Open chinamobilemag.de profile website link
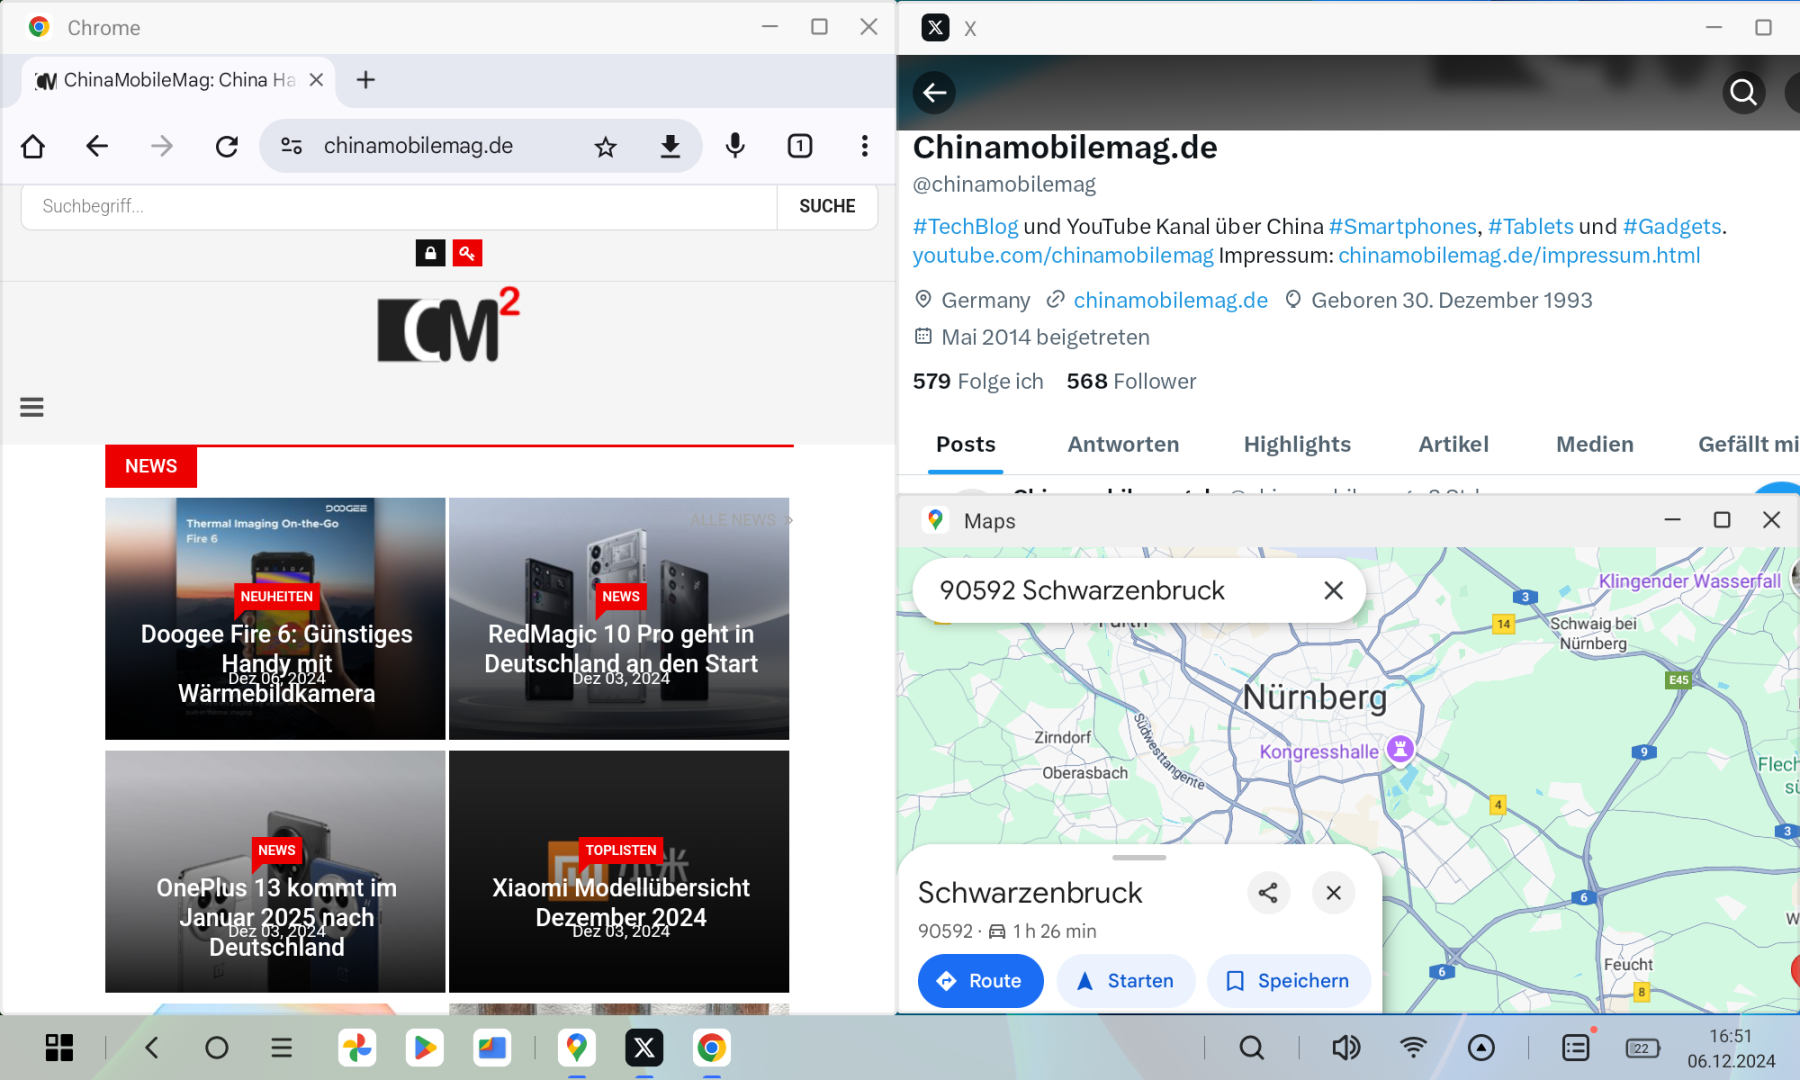Screen dimensions: 1800x1080 pos(1170,300)
